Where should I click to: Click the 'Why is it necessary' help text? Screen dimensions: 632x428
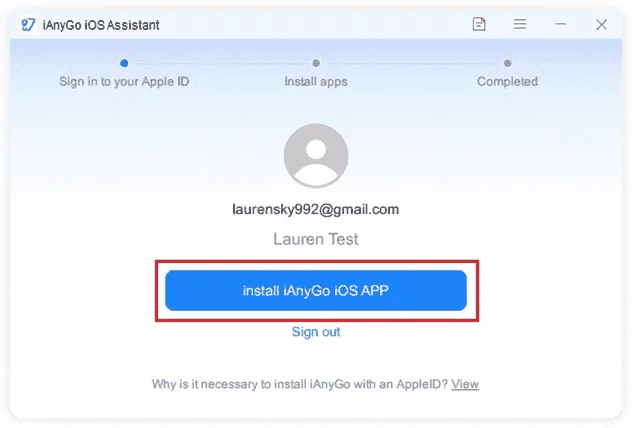pos(300,384)
